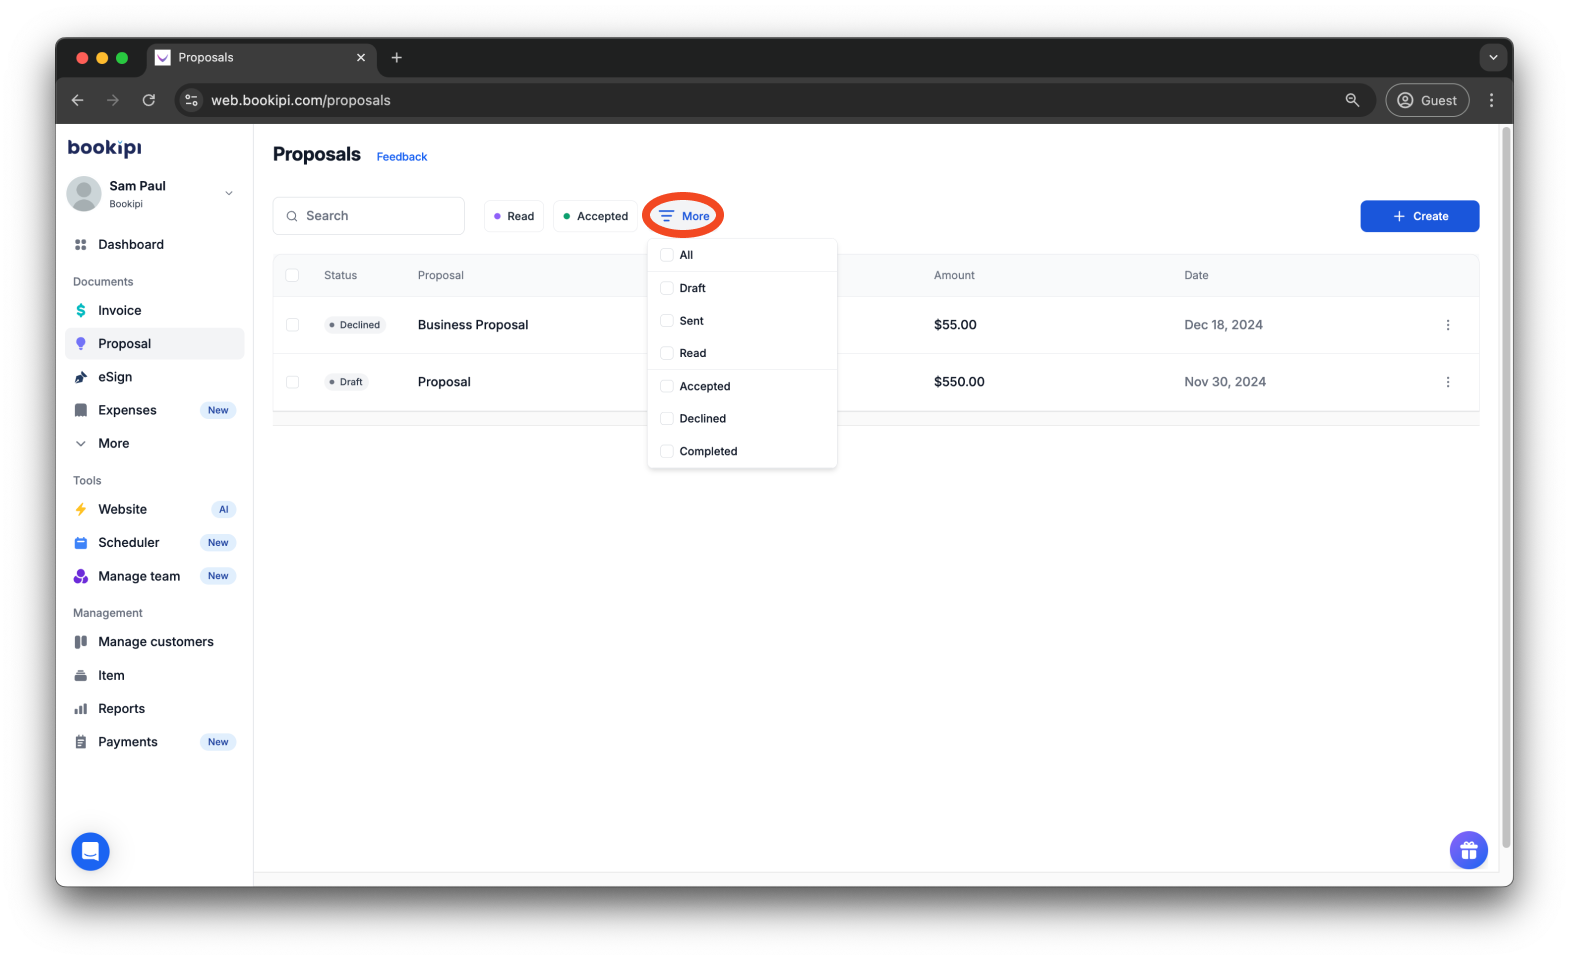The width and height of the screenshot is (1569, 960).
Task: Click the Manage team icon
Action: 81,576
